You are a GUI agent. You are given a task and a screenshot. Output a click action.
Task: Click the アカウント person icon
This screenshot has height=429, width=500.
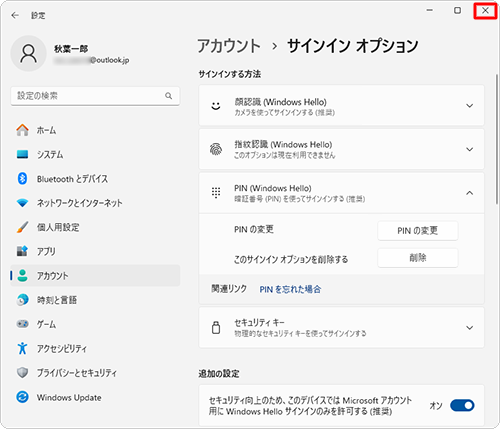click(x=22, y=276)
